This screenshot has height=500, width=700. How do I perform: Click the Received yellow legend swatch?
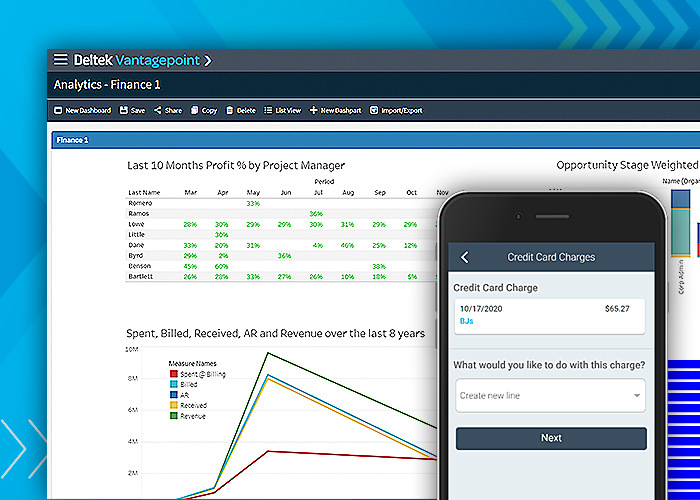pyautogui.click(x=174, y=405)
